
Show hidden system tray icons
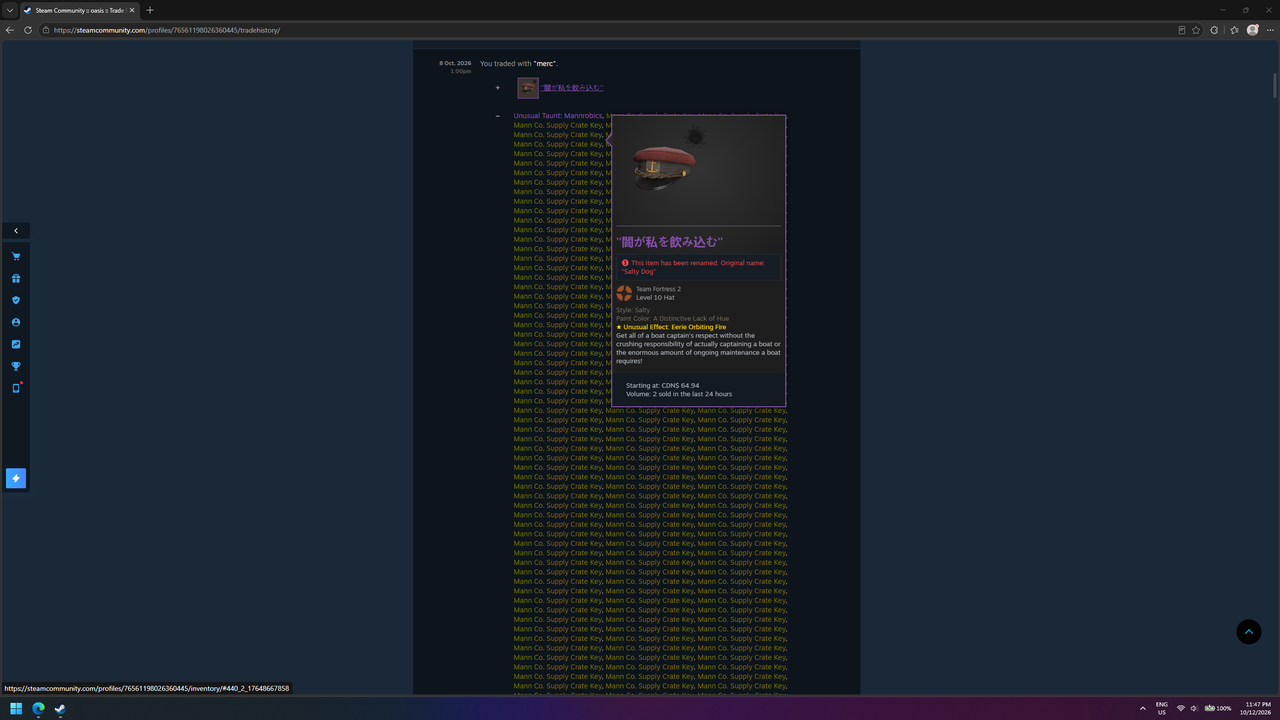coord(1143,708)
